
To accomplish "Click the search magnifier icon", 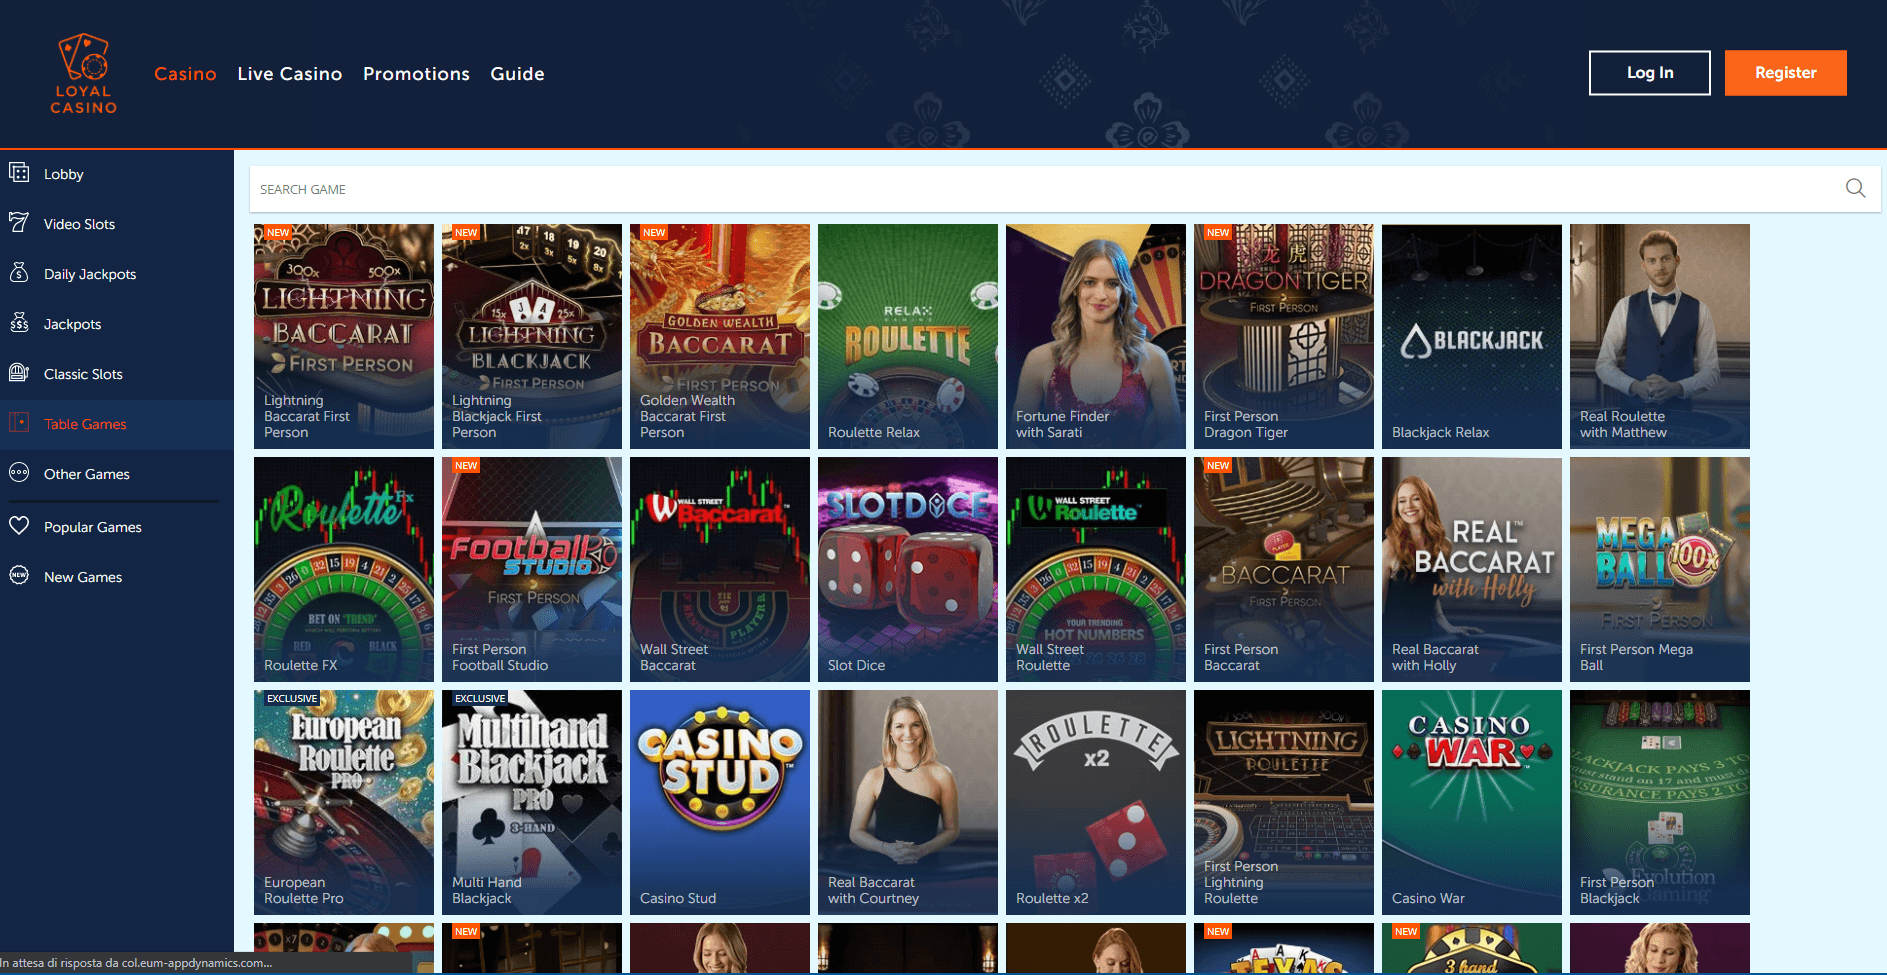I will 1855,188.
